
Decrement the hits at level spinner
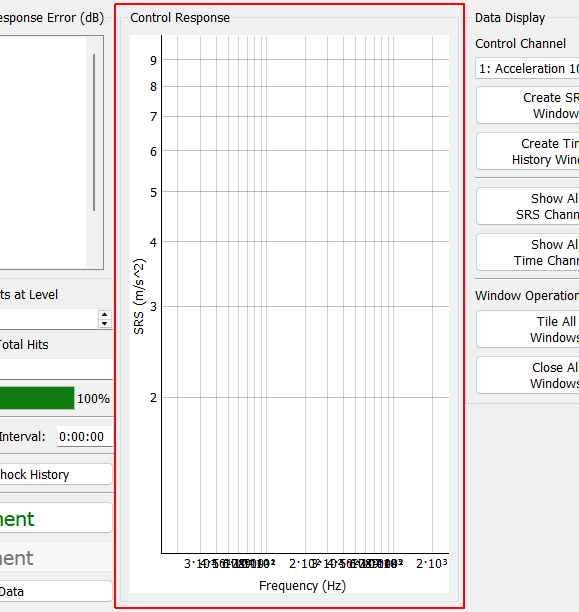tap(104, 323)
